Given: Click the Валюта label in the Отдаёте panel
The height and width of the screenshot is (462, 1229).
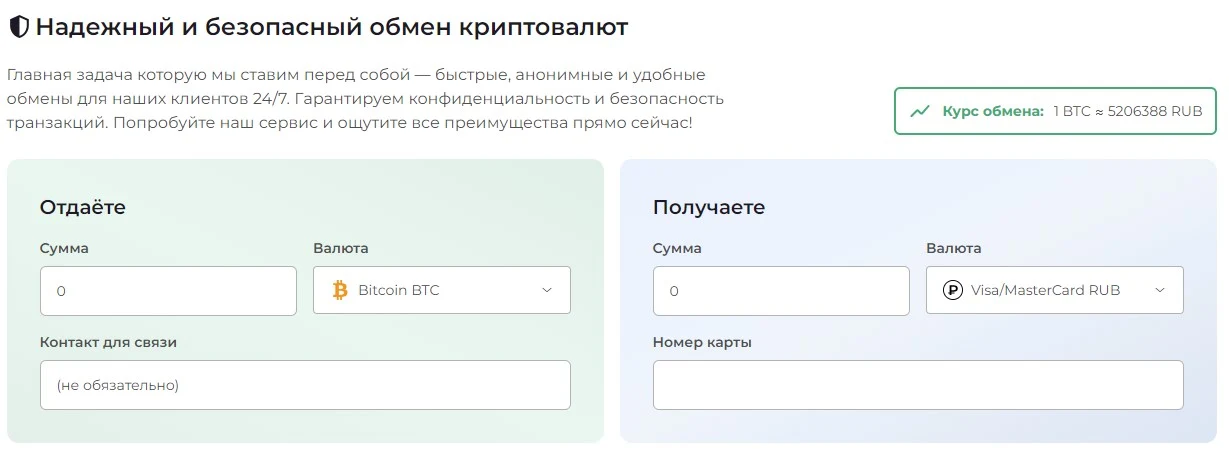Looking at the screenshot, I should point(341,248).
